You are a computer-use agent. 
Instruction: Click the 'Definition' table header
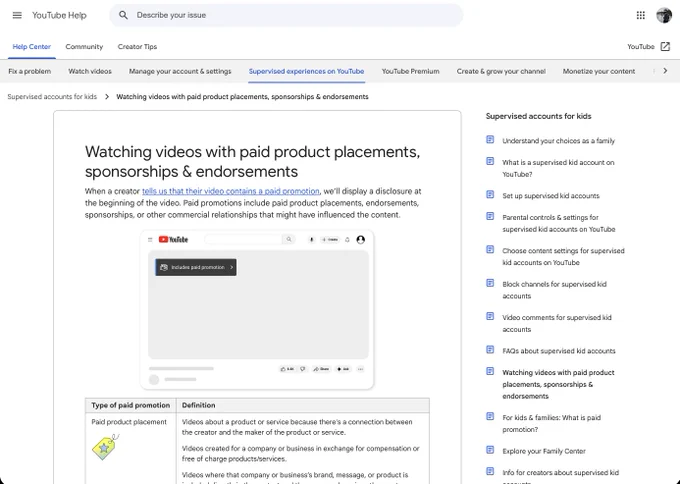[x=303, y=405]
